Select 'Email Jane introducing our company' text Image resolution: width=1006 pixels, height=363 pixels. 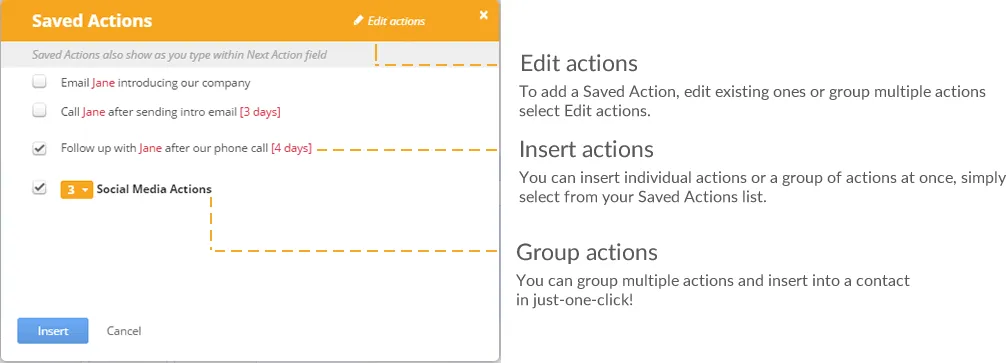tap(156, 83)
